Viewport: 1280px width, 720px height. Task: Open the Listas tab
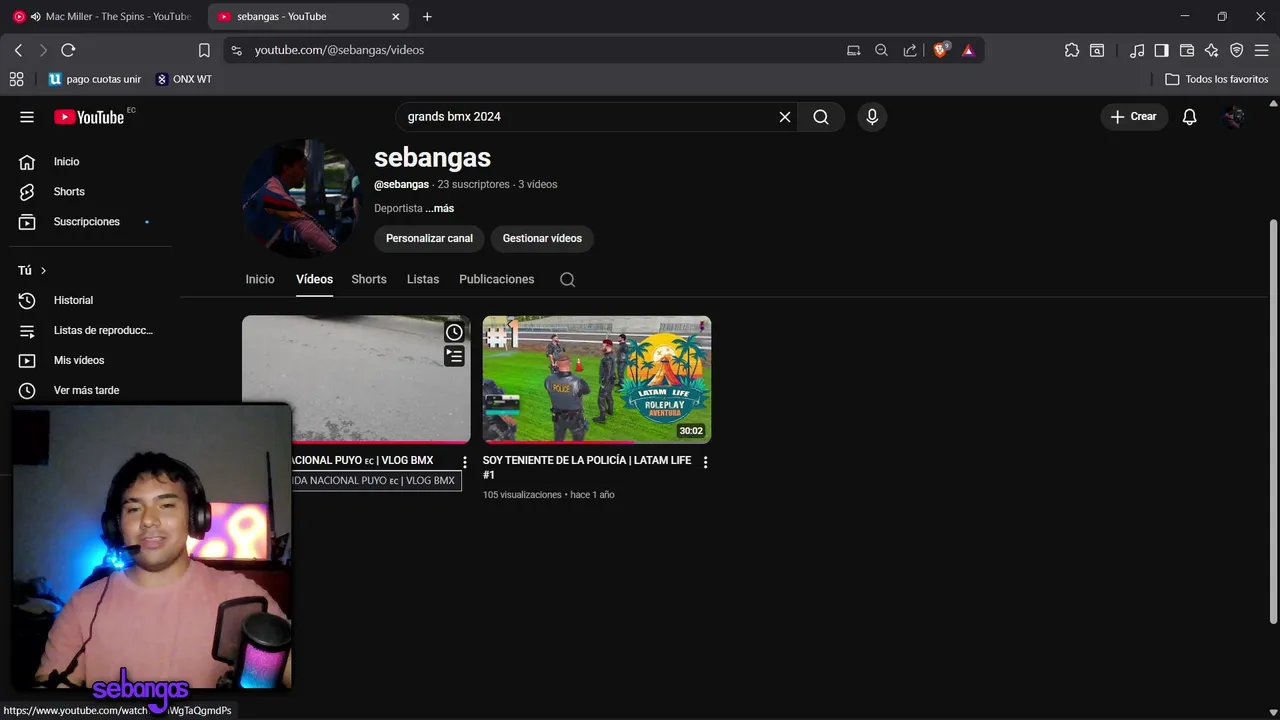coord(423,280)
